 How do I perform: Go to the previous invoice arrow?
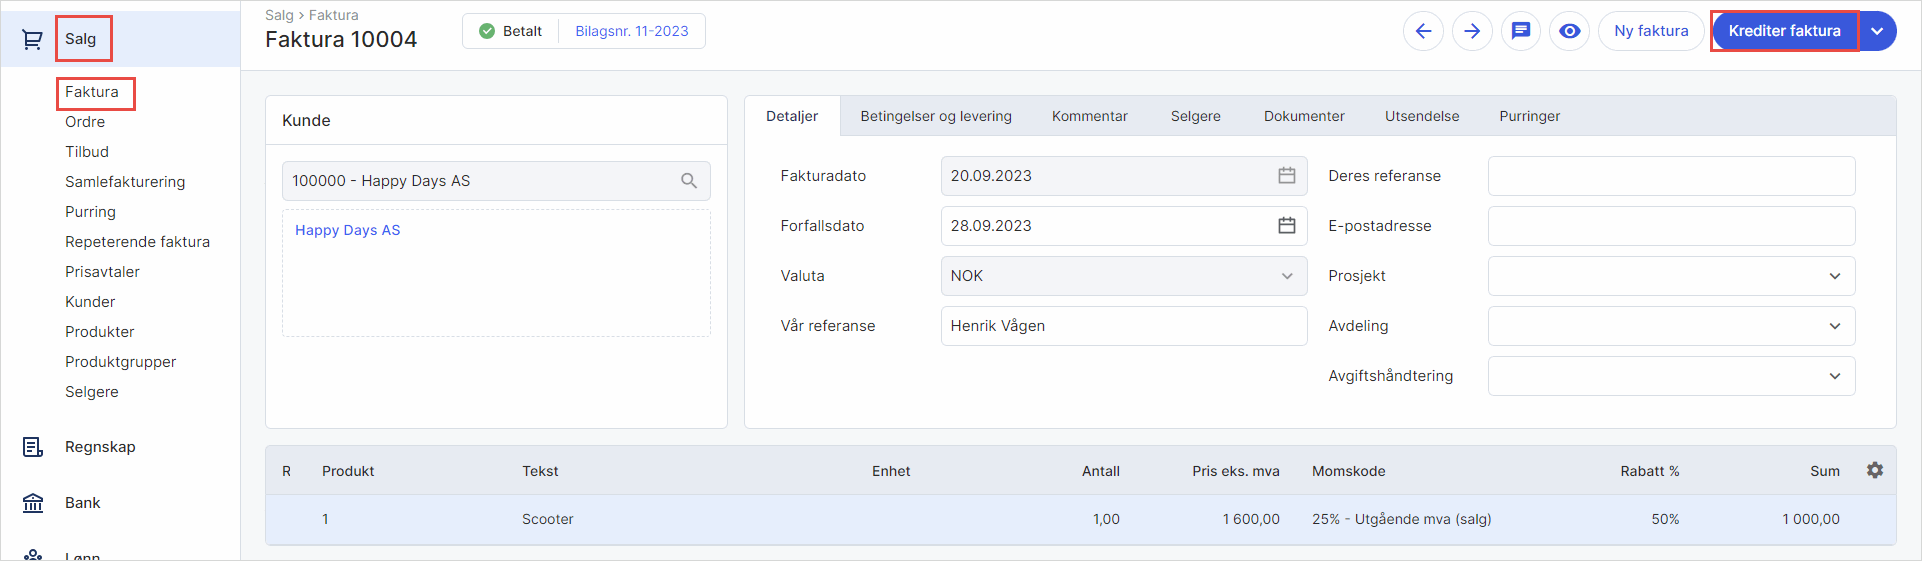(1423, 31)
